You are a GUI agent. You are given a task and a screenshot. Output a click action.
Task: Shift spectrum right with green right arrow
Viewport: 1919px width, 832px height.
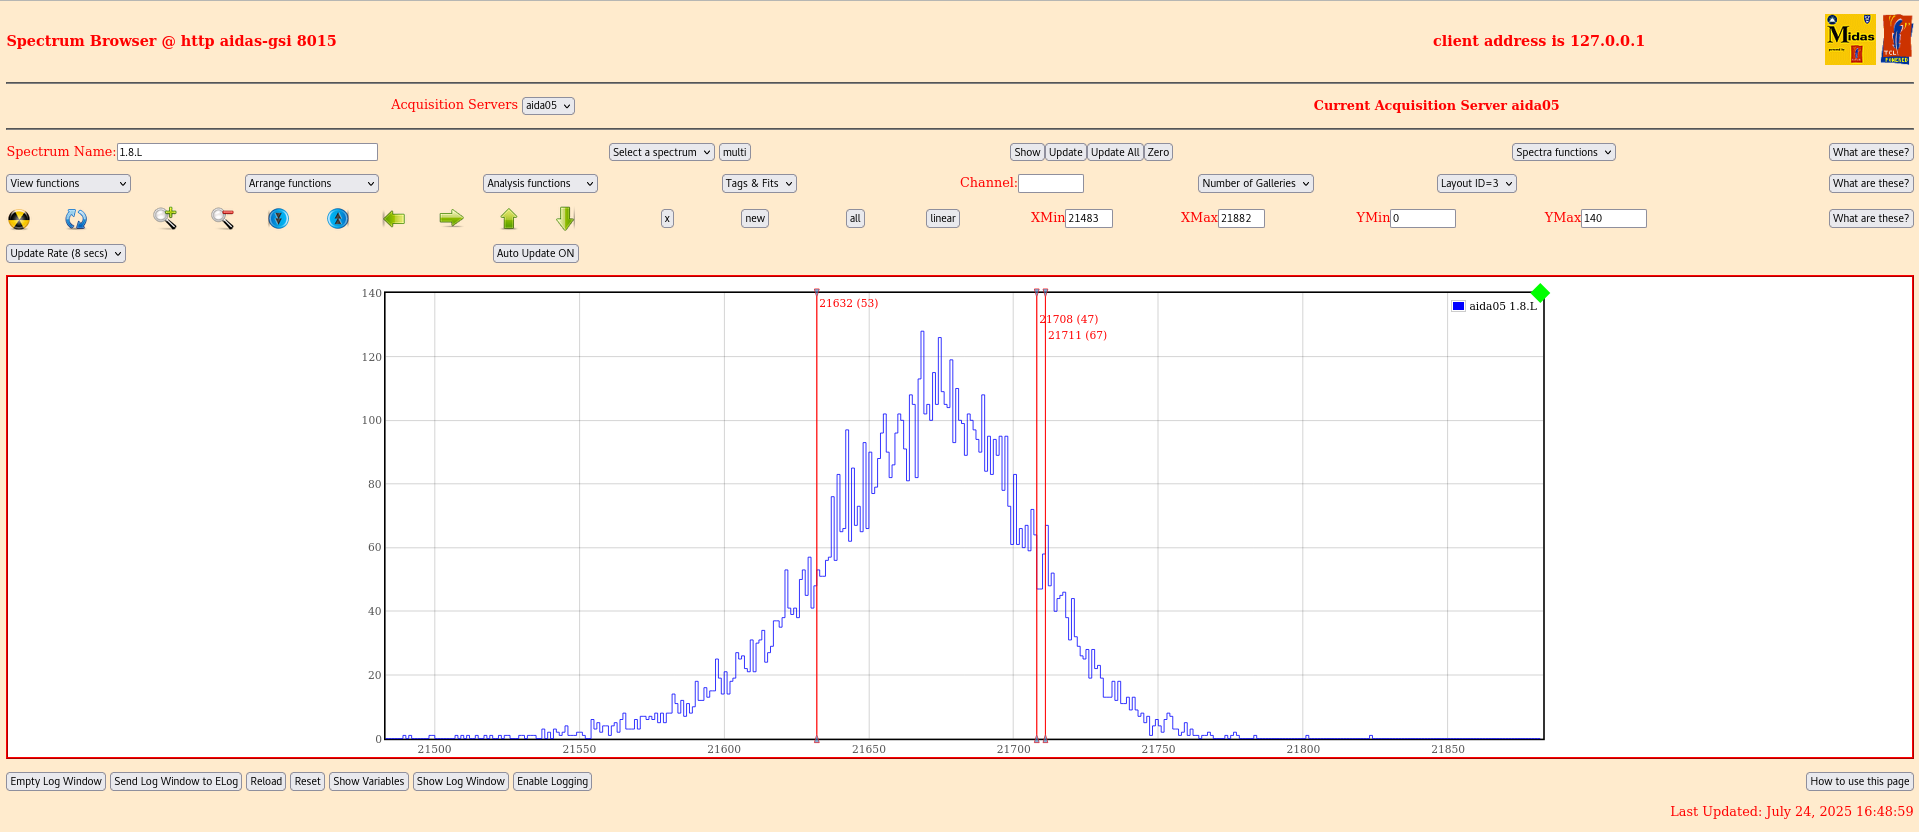pyautogui.click(x=451, y=218)
